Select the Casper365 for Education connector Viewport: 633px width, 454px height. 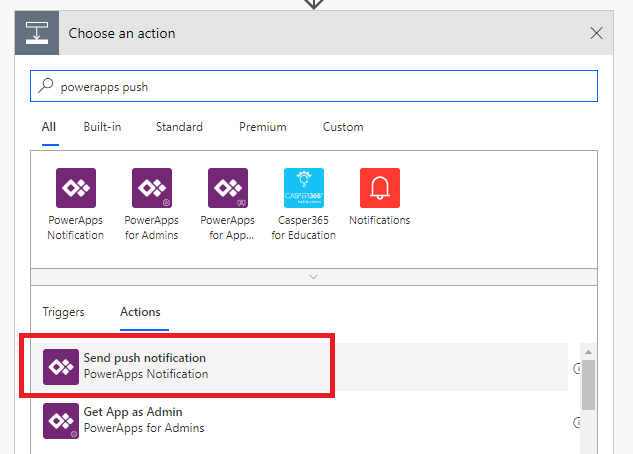click(304, 188)
